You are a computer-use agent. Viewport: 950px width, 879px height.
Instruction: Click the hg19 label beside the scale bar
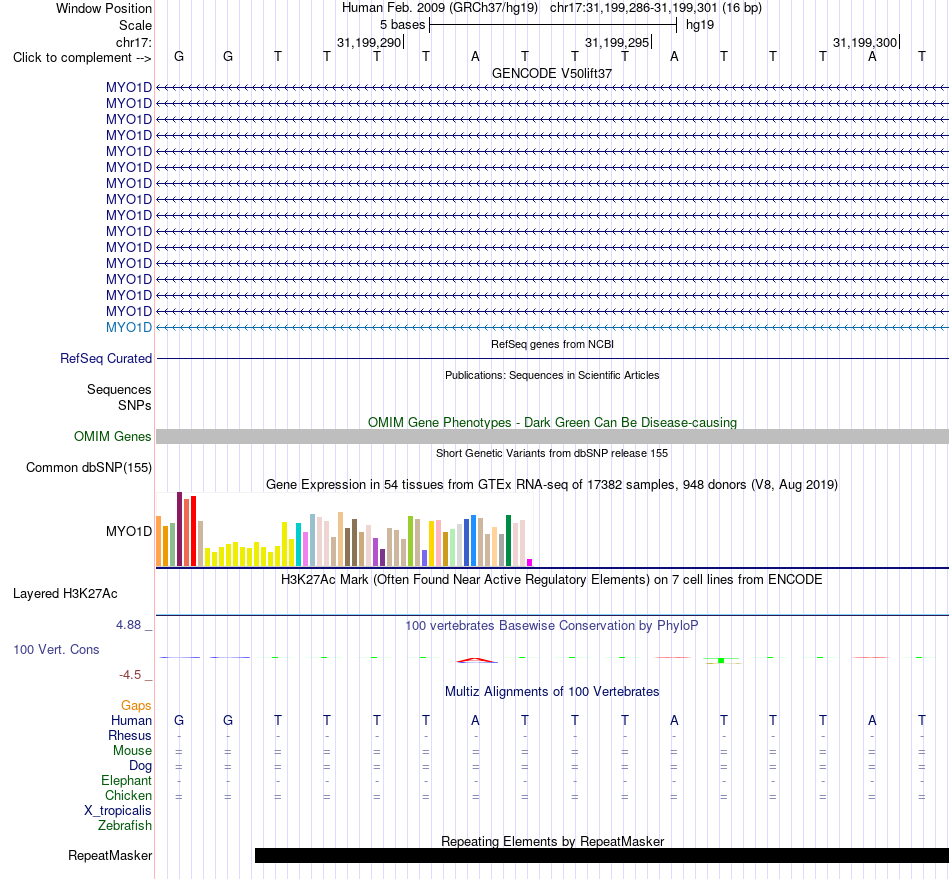point(700,25)
